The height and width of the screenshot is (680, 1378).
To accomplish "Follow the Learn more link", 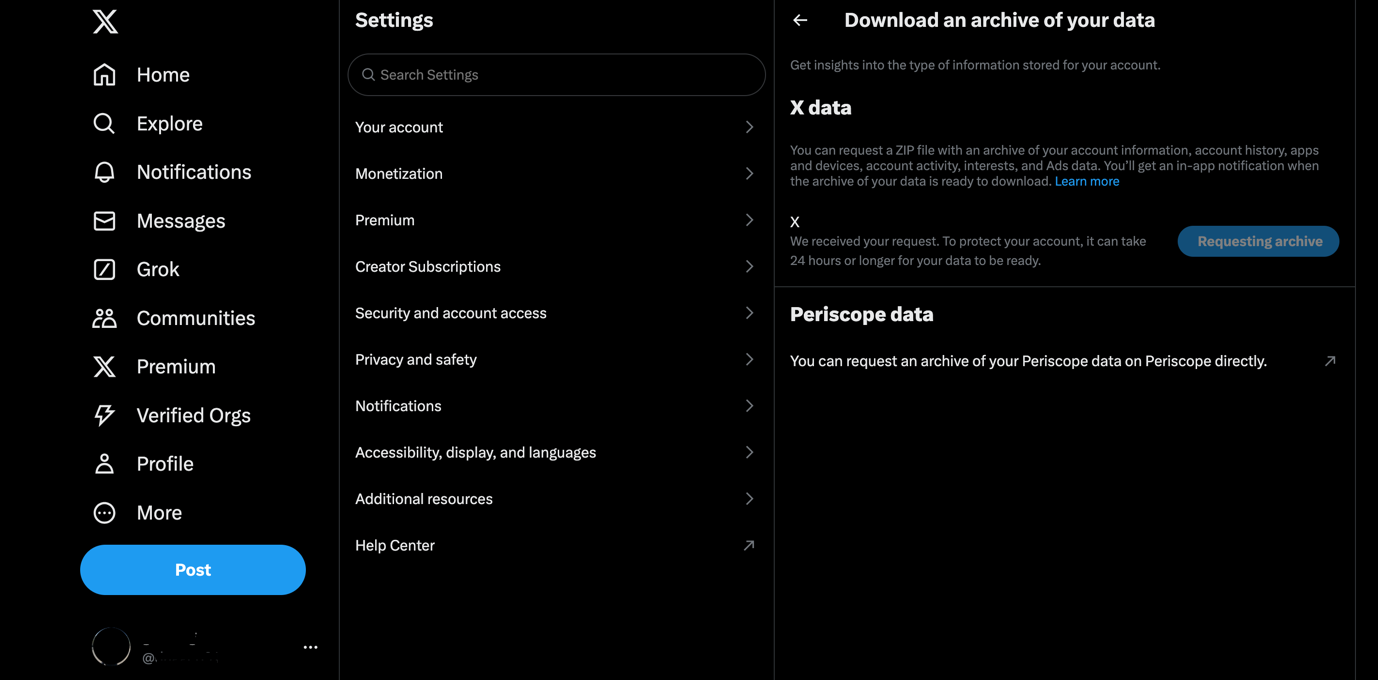I will 1087,182.
